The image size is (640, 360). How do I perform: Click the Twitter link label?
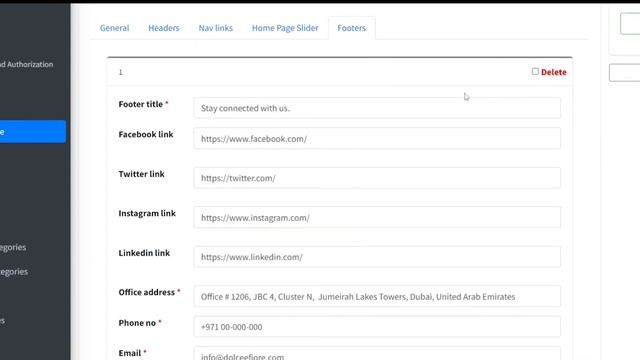141,174
